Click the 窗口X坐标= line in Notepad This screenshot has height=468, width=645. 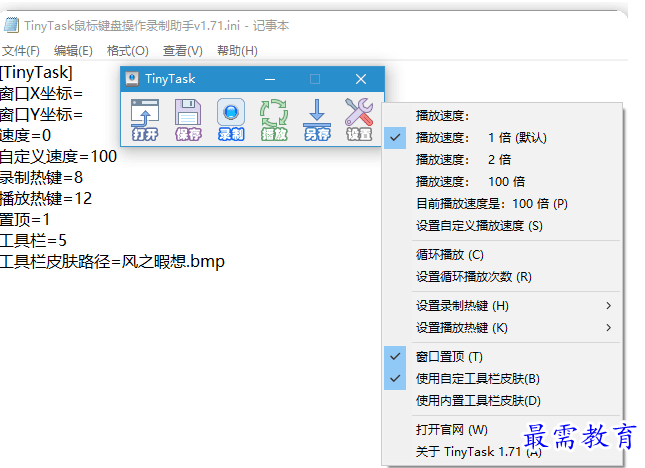41,94
